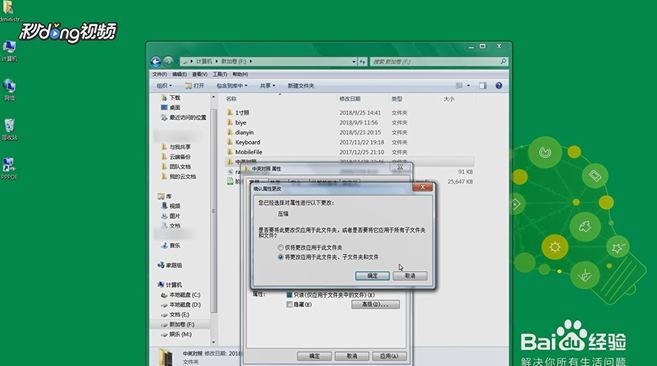Open the view options dropdown arrow
This screenshot has width=657, height=366.
[468, 86]
